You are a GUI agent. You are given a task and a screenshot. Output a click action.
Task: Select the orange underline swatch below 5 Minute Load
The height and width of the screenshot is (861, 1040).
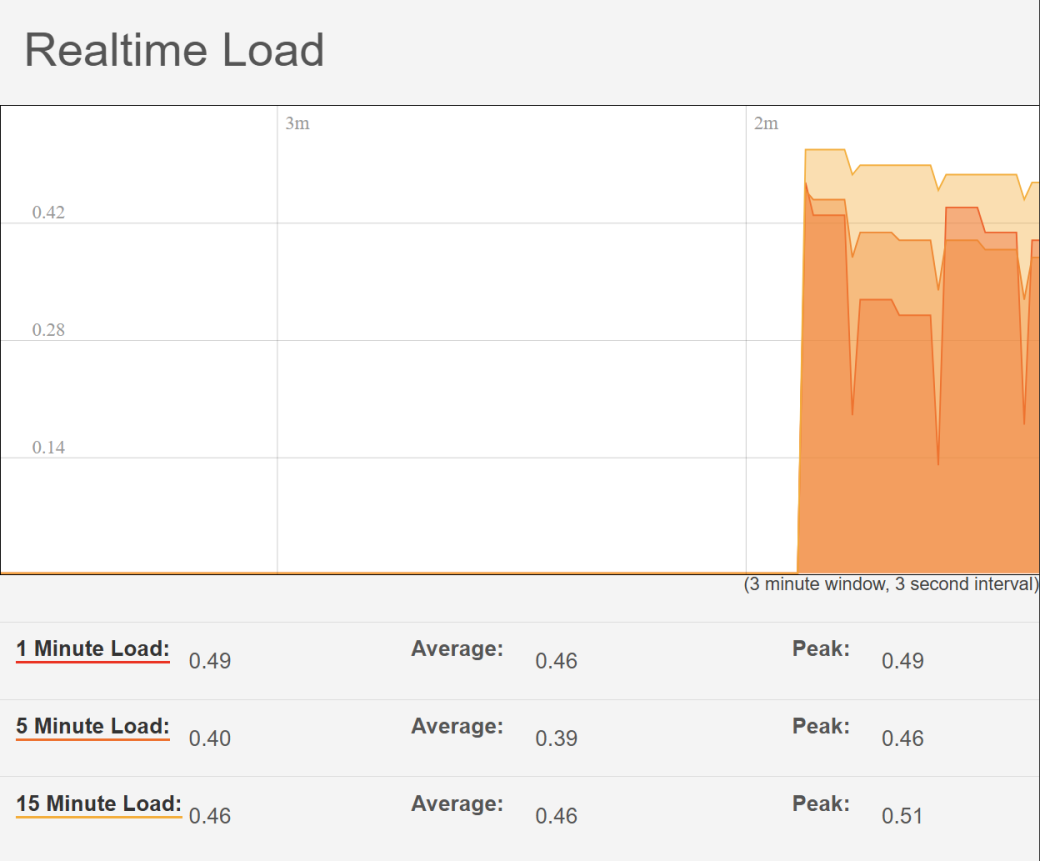pyautogui.click(x=92, y=740)
